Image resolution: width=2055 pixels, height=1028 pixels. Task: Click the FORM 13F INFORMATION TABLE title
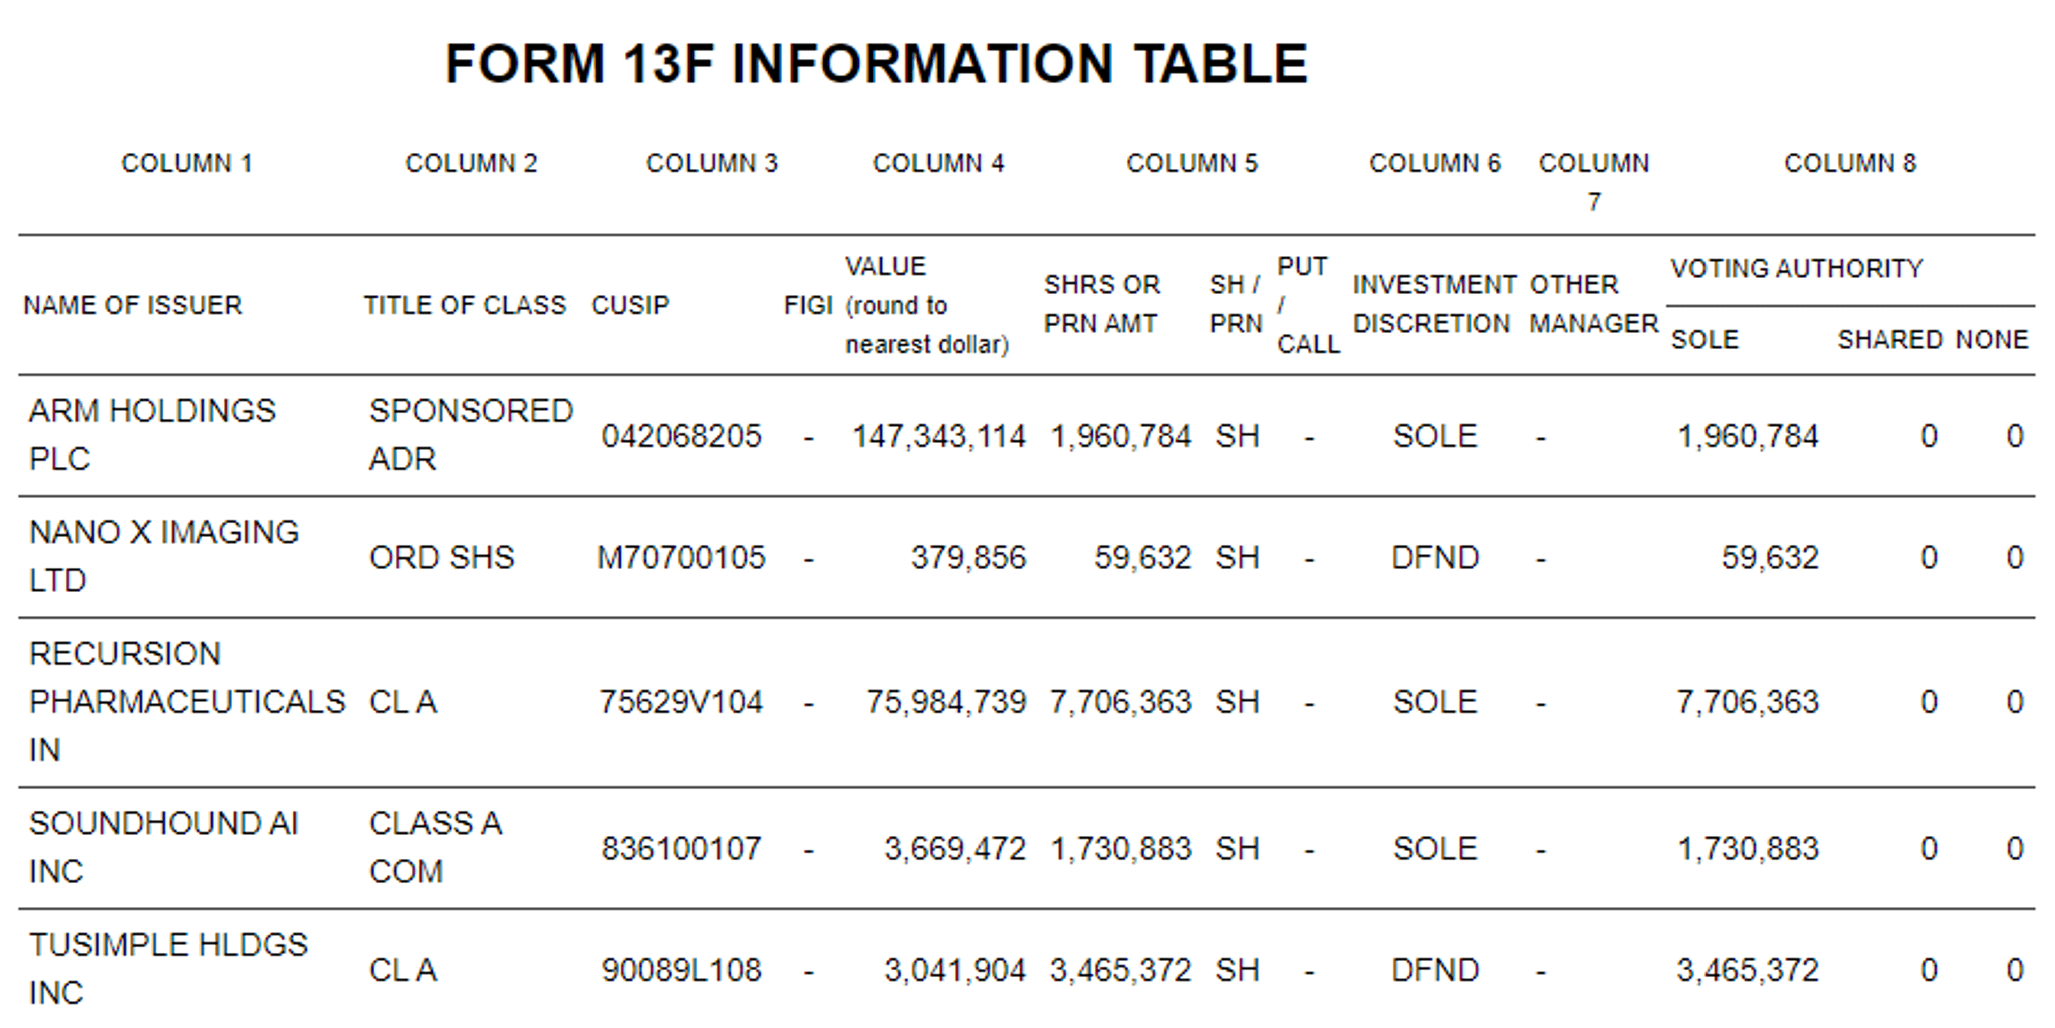click(x=876, y=65)
